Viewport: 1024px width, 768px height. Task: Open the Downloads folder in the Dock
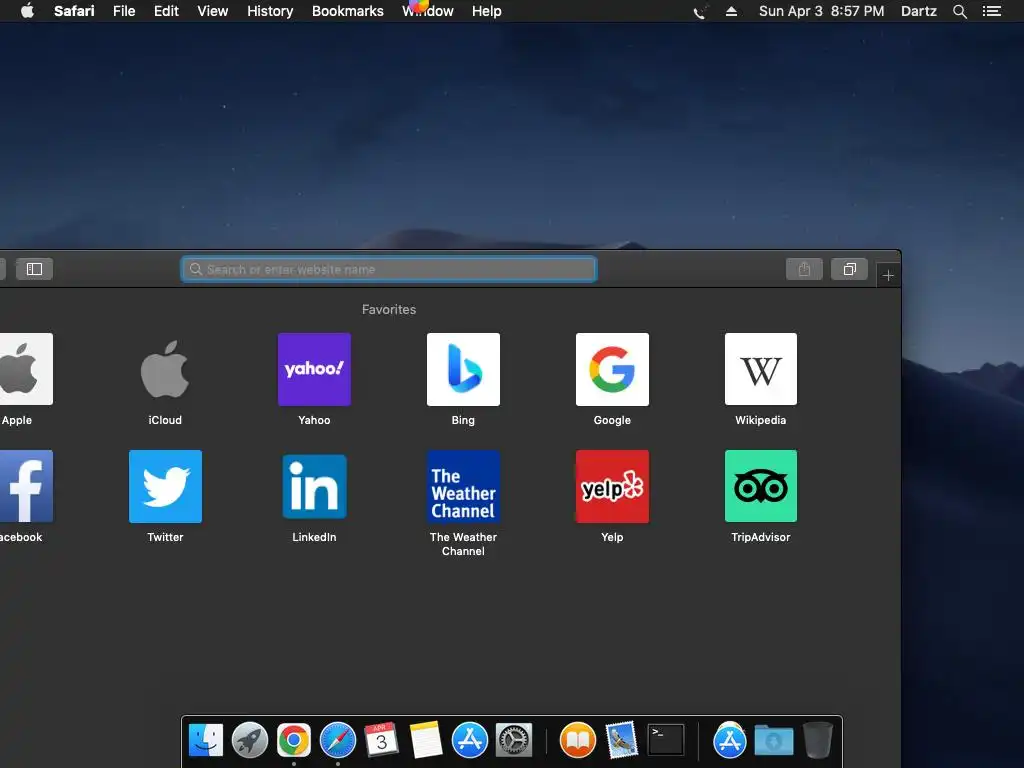[x=774, y=740]
